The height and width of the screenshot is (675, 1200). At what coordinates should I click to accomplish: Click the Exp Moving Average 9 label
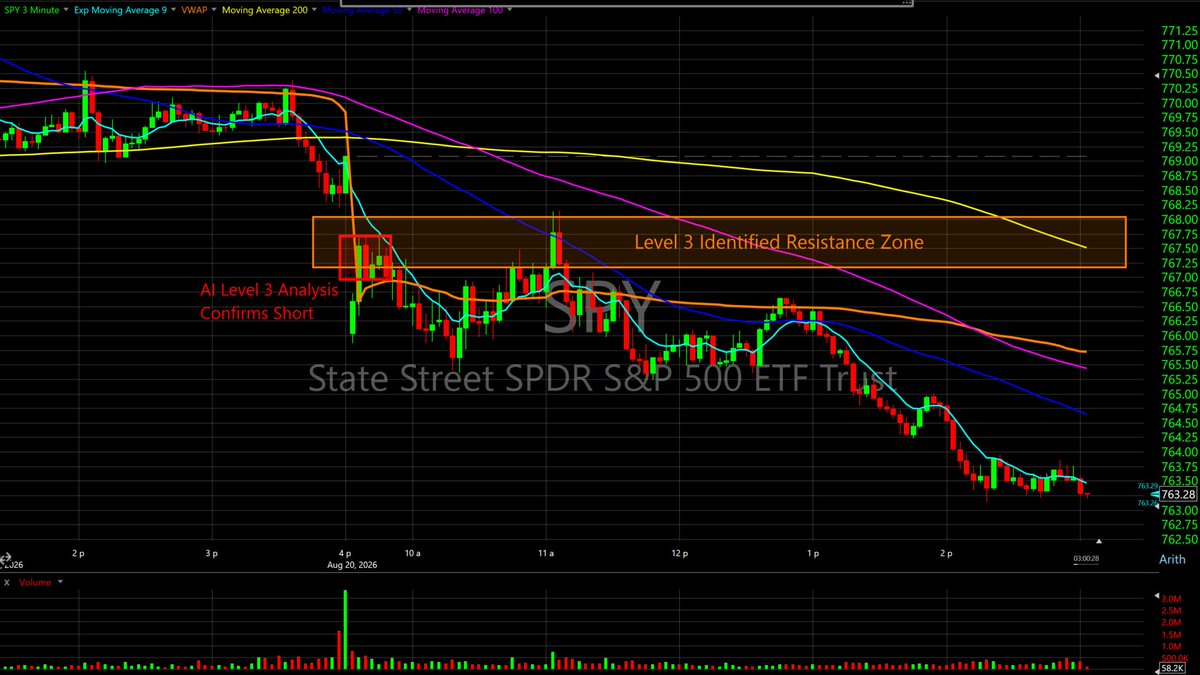(120, 10)
